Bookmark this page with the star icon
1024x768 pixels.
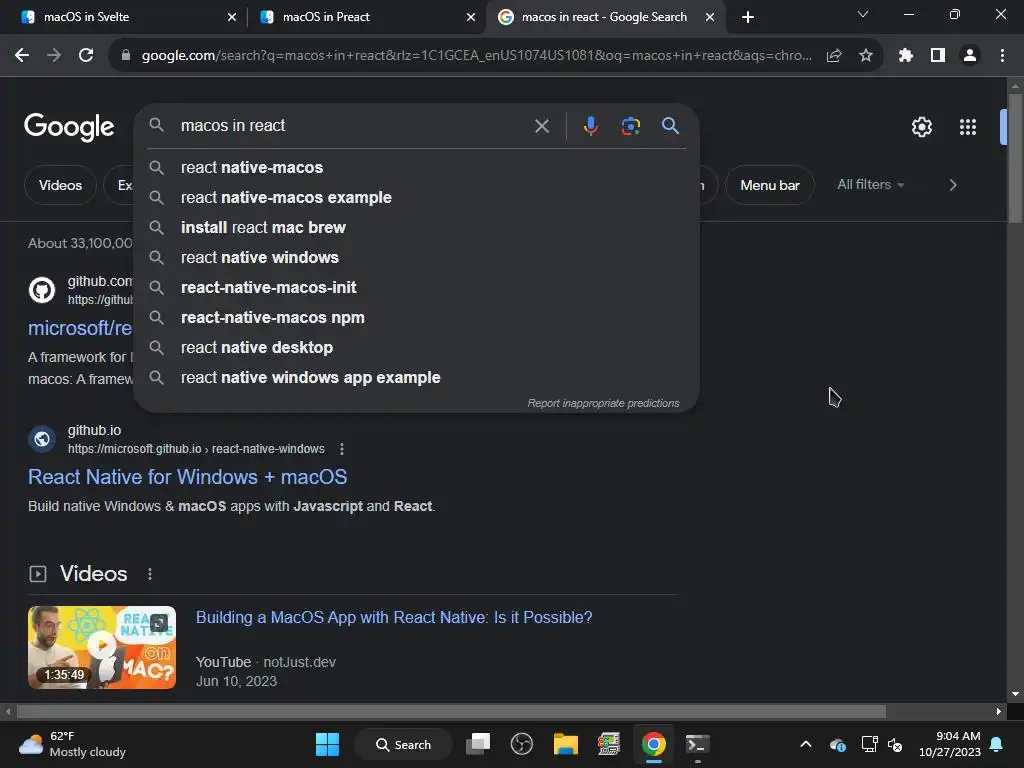[866, 56]
